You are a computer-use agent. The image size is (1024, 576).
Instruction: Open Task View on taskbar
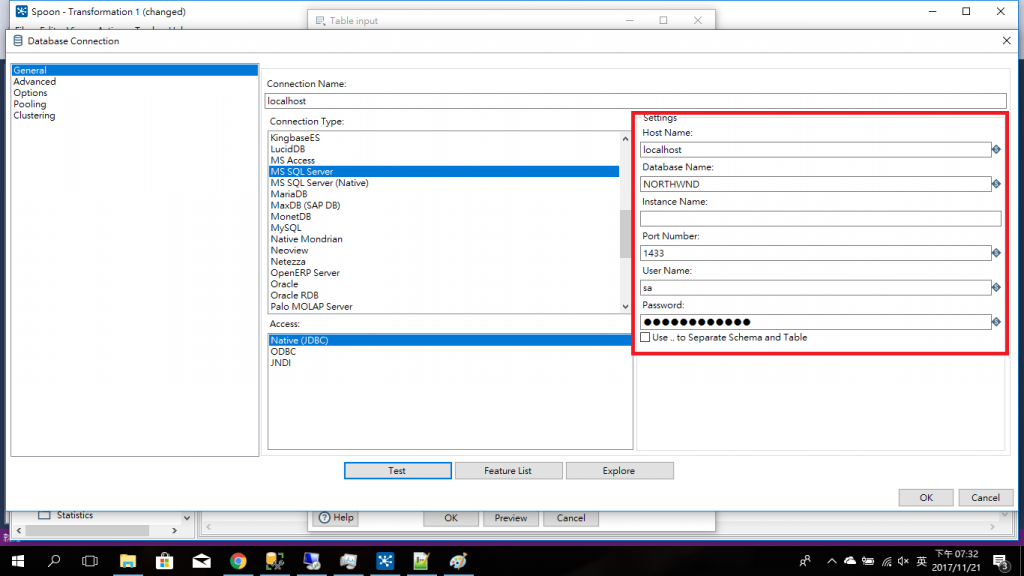pyautogui.click(x=90, y=561)
